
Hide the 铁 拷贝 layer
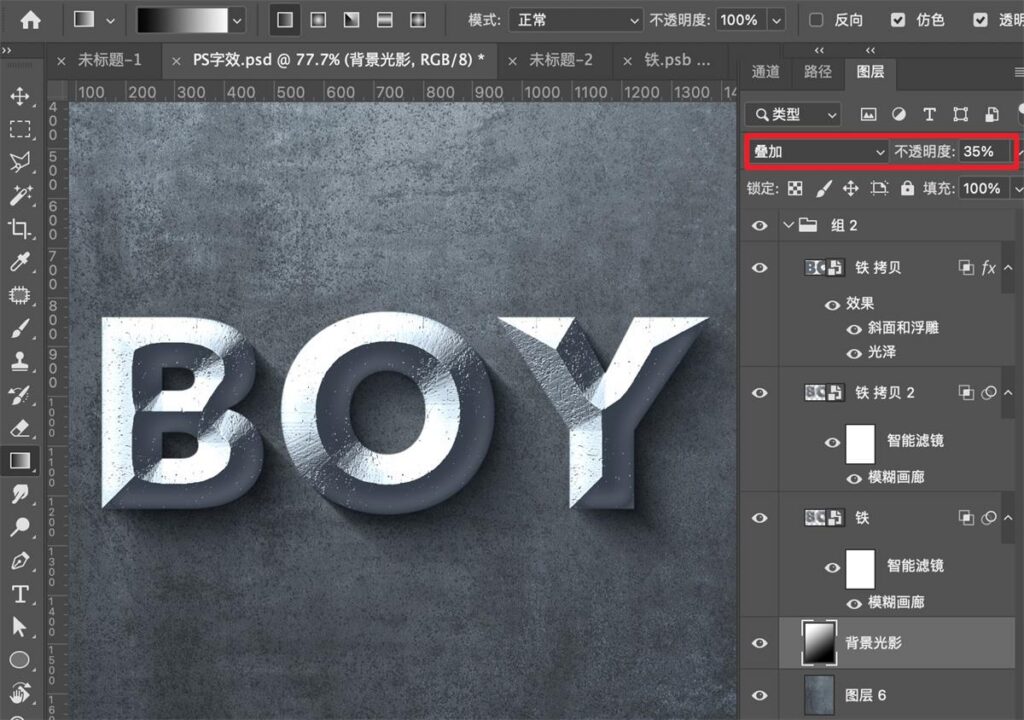(x=759, y=268)
